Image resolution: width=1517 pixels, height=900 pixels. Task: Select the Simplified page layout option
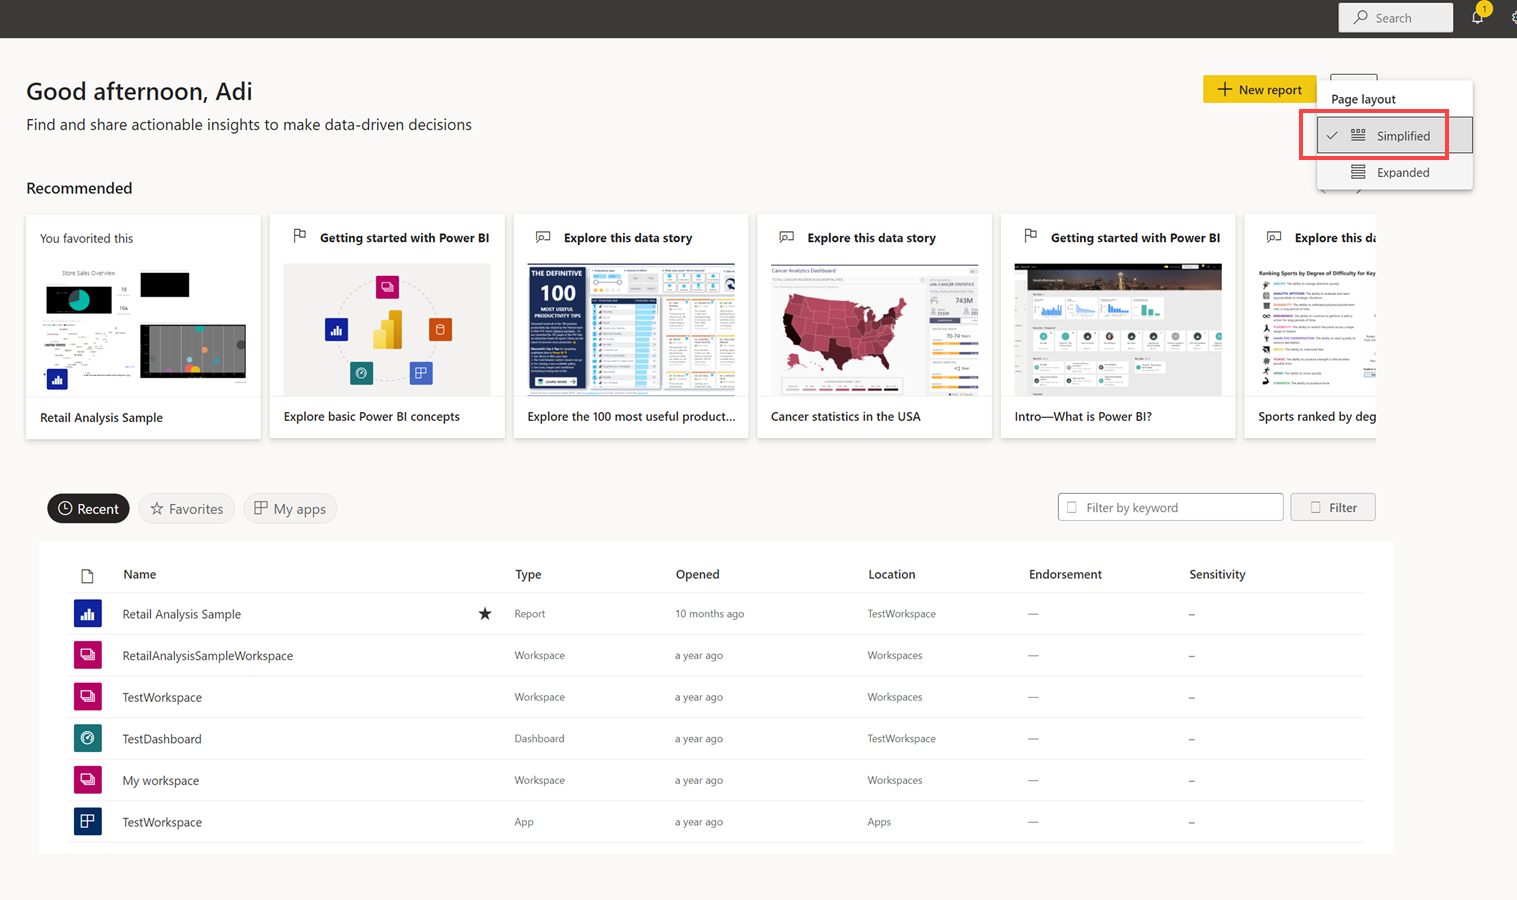point(1394,135)
